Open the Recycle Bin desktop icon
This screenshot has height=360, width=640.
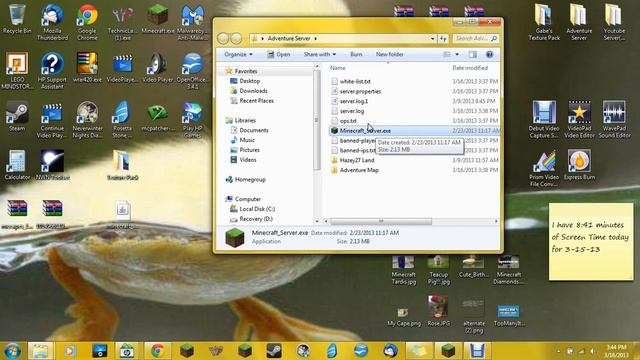(x=17, y=19)
